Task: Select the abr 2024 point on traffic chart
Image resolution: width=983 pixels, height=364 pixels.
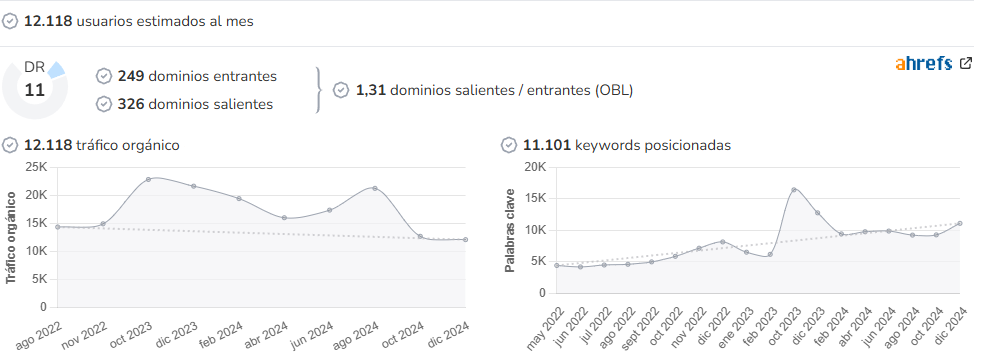Action: click(x=284, y=218)
